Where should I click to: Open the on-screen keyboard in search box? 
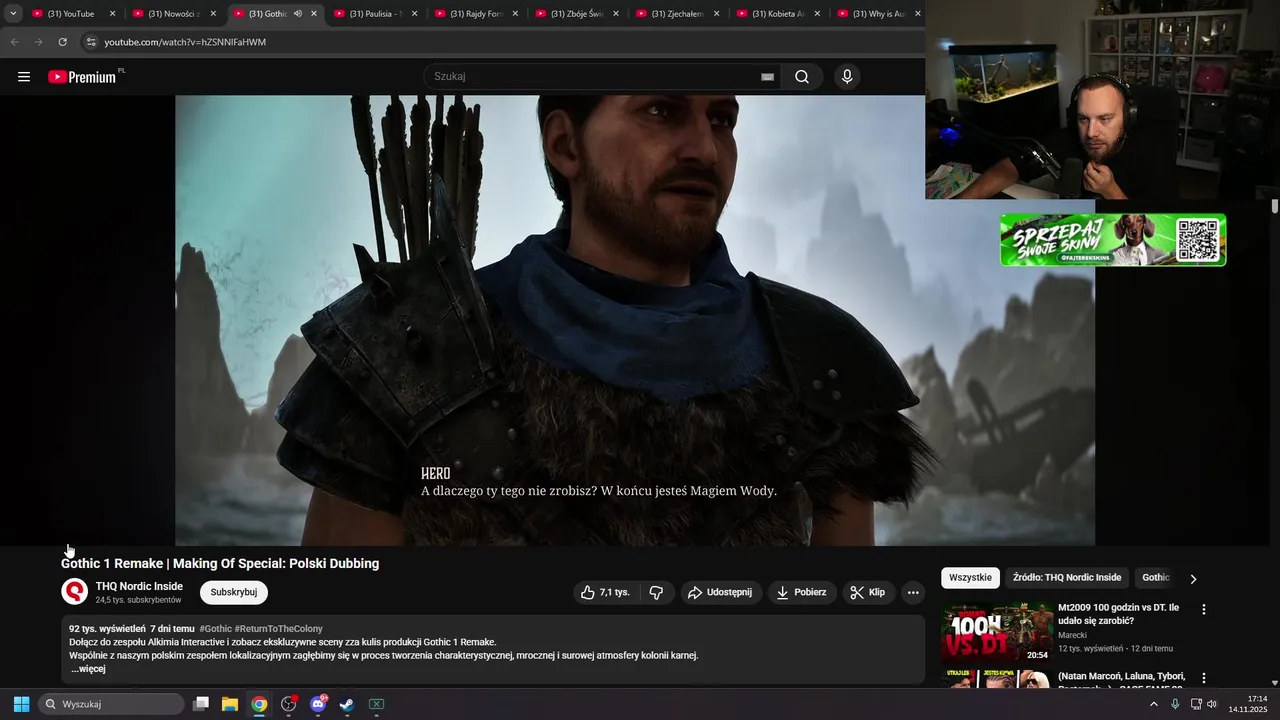pos(767,77)
